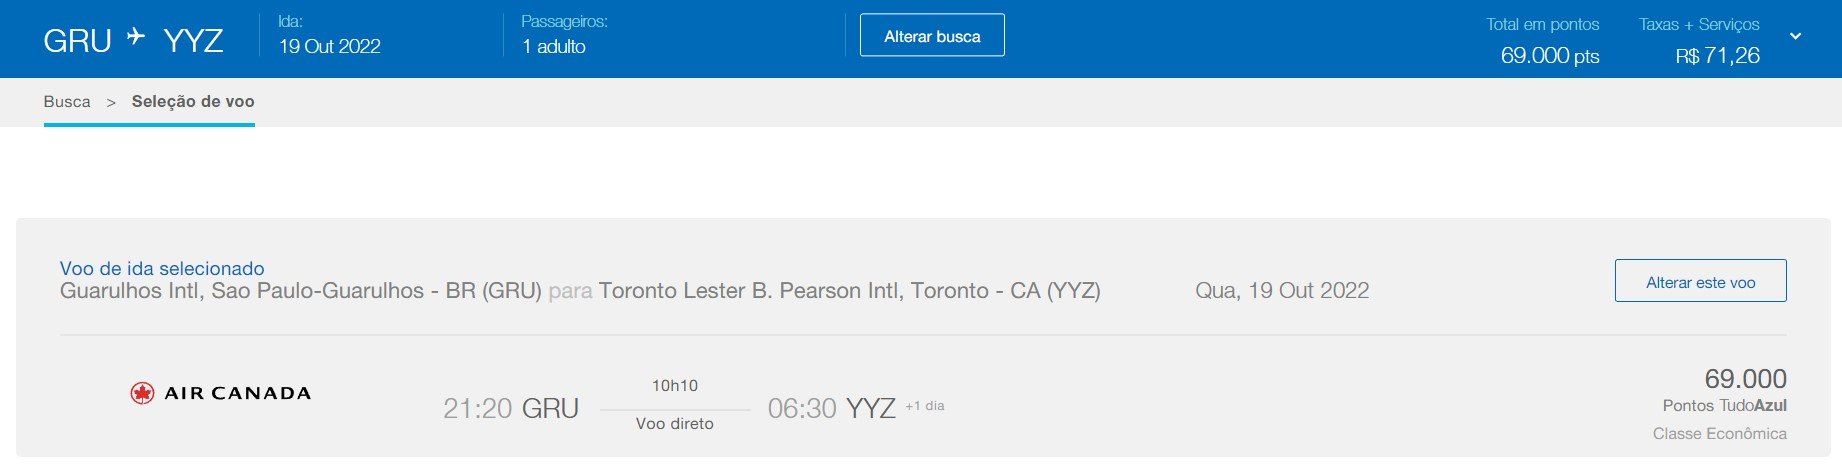This screenshot has width=1842, height=468.
Task: Click the Total em pontos 69.000 pts
Action: click(1549, 56)
